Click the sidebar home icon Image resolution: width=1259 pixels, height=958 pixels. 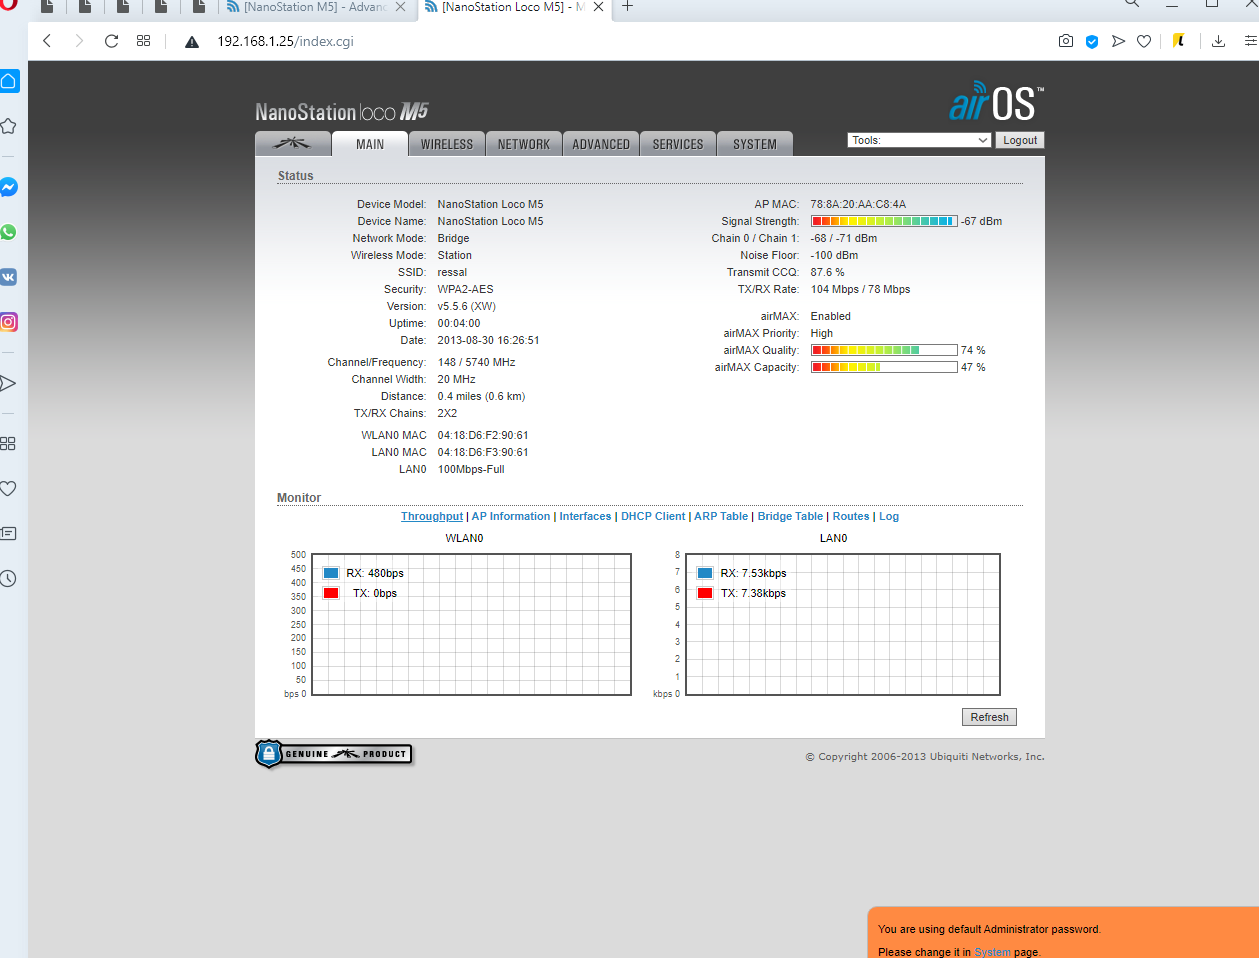coord(8,81)
